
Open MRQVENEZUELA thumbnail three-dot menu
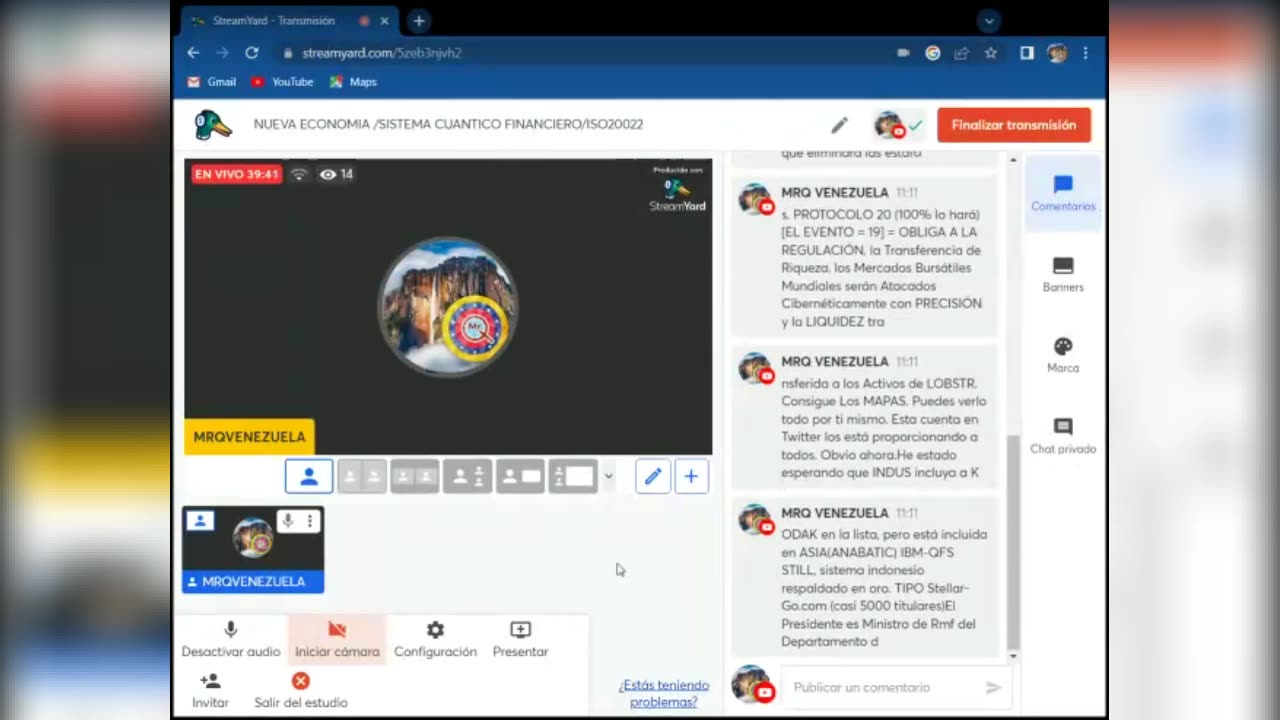coord(310,521)
